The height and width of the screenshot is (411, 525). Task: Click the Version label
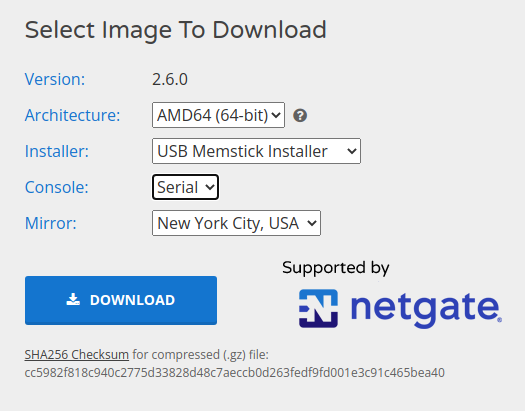pyautogui.click(x=55, y=79)
